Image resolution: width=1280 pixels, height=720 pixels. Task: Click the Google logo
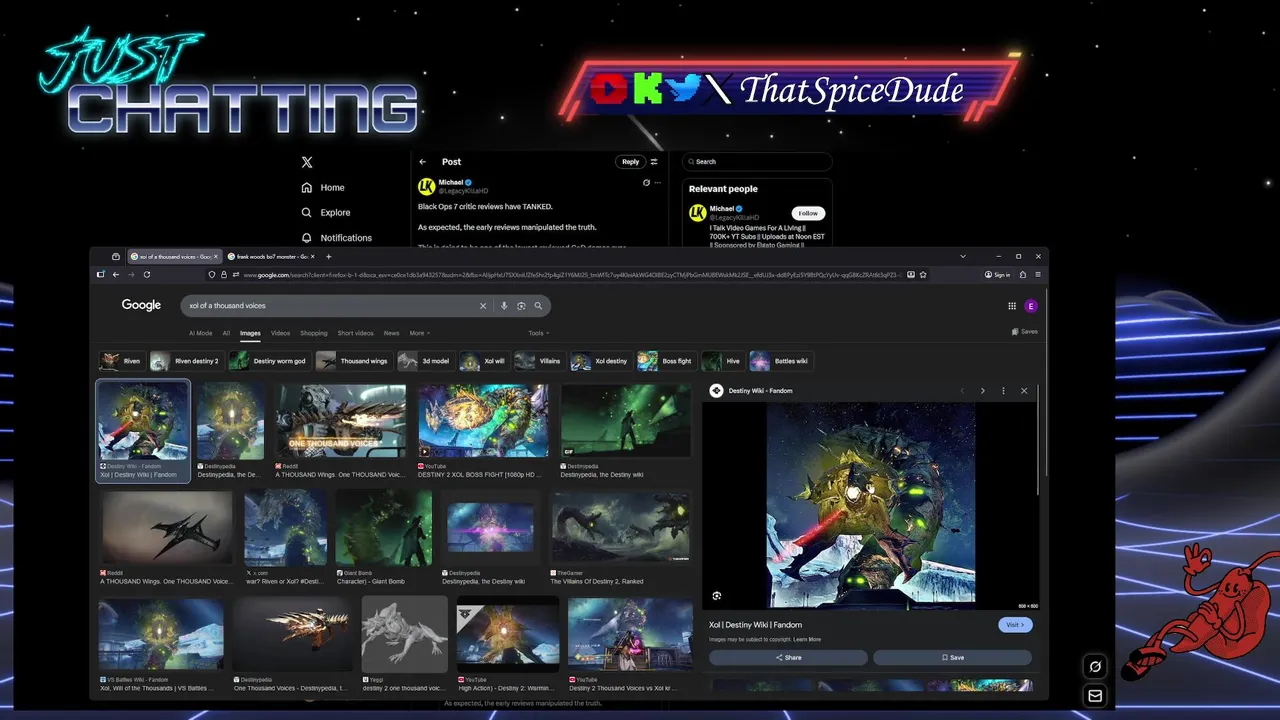[x=141, y=305]
